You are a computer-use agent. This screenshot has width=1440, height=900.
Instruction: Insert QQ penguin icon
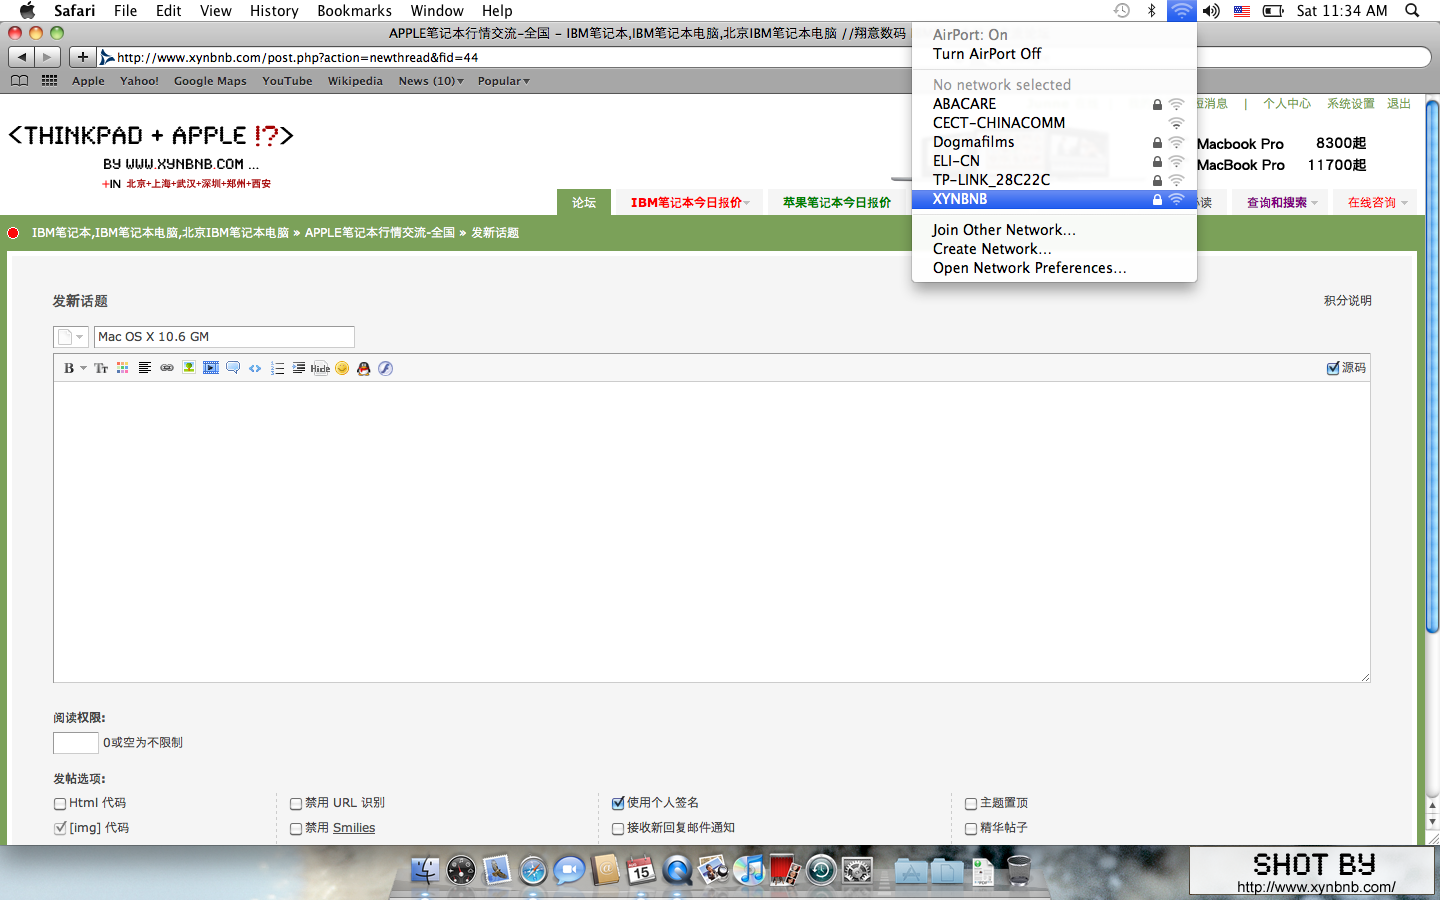click(364, 368)
